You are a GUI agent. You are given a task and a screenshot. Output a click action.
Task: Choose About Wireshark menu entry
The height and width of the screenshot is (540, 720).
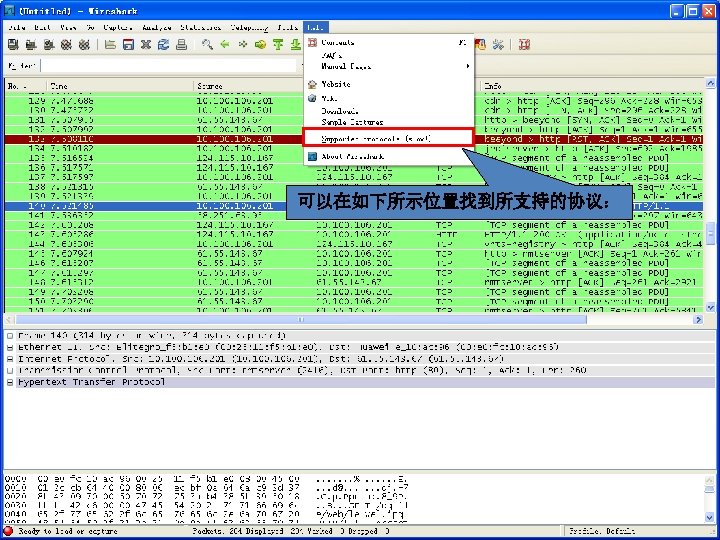coord(388,157)
